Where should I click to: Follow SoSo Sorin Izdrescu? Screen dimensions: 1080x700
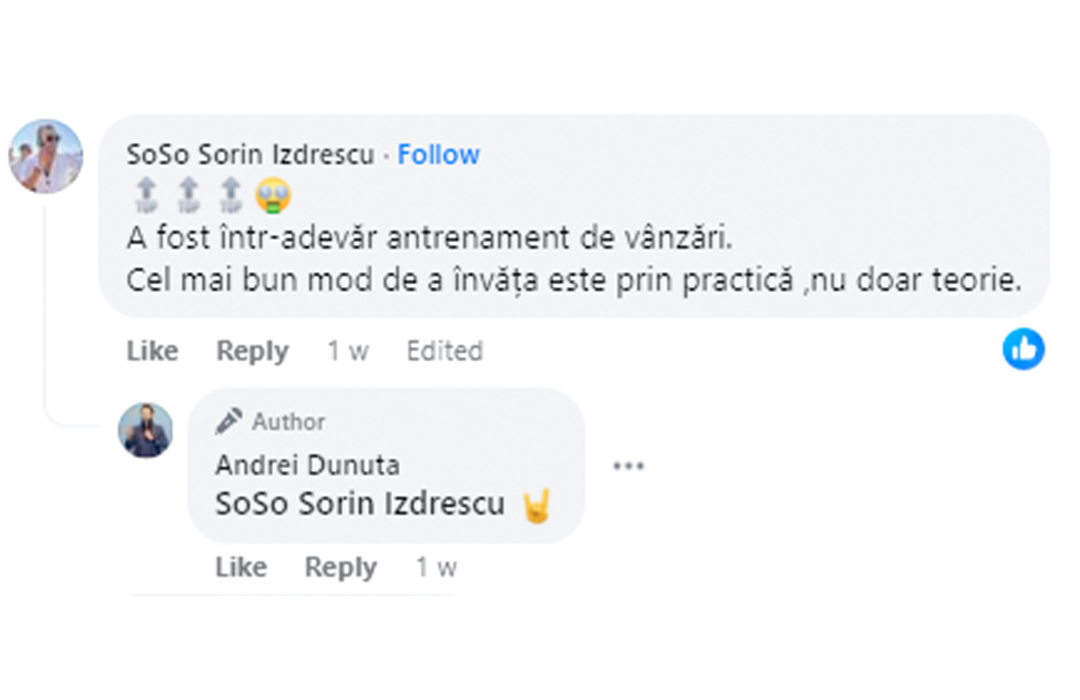(x=438, y=155)
